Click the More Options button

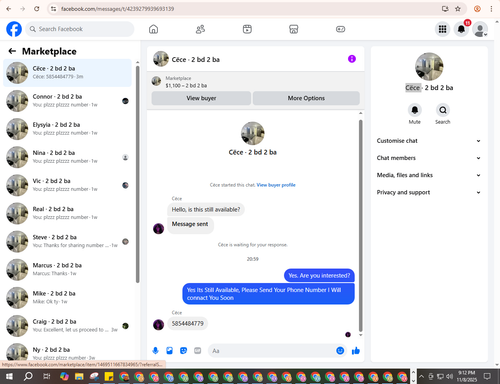(306, 98)
